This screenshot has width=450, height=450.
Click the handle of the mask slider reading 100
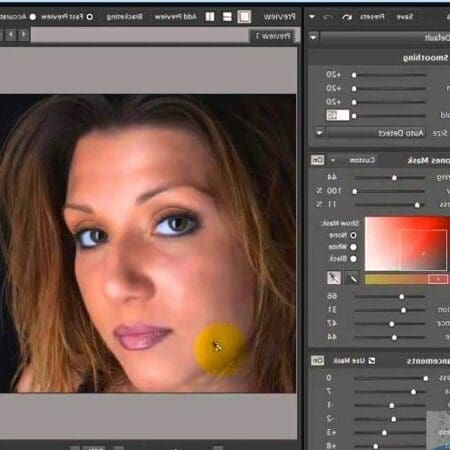(355, 191)
